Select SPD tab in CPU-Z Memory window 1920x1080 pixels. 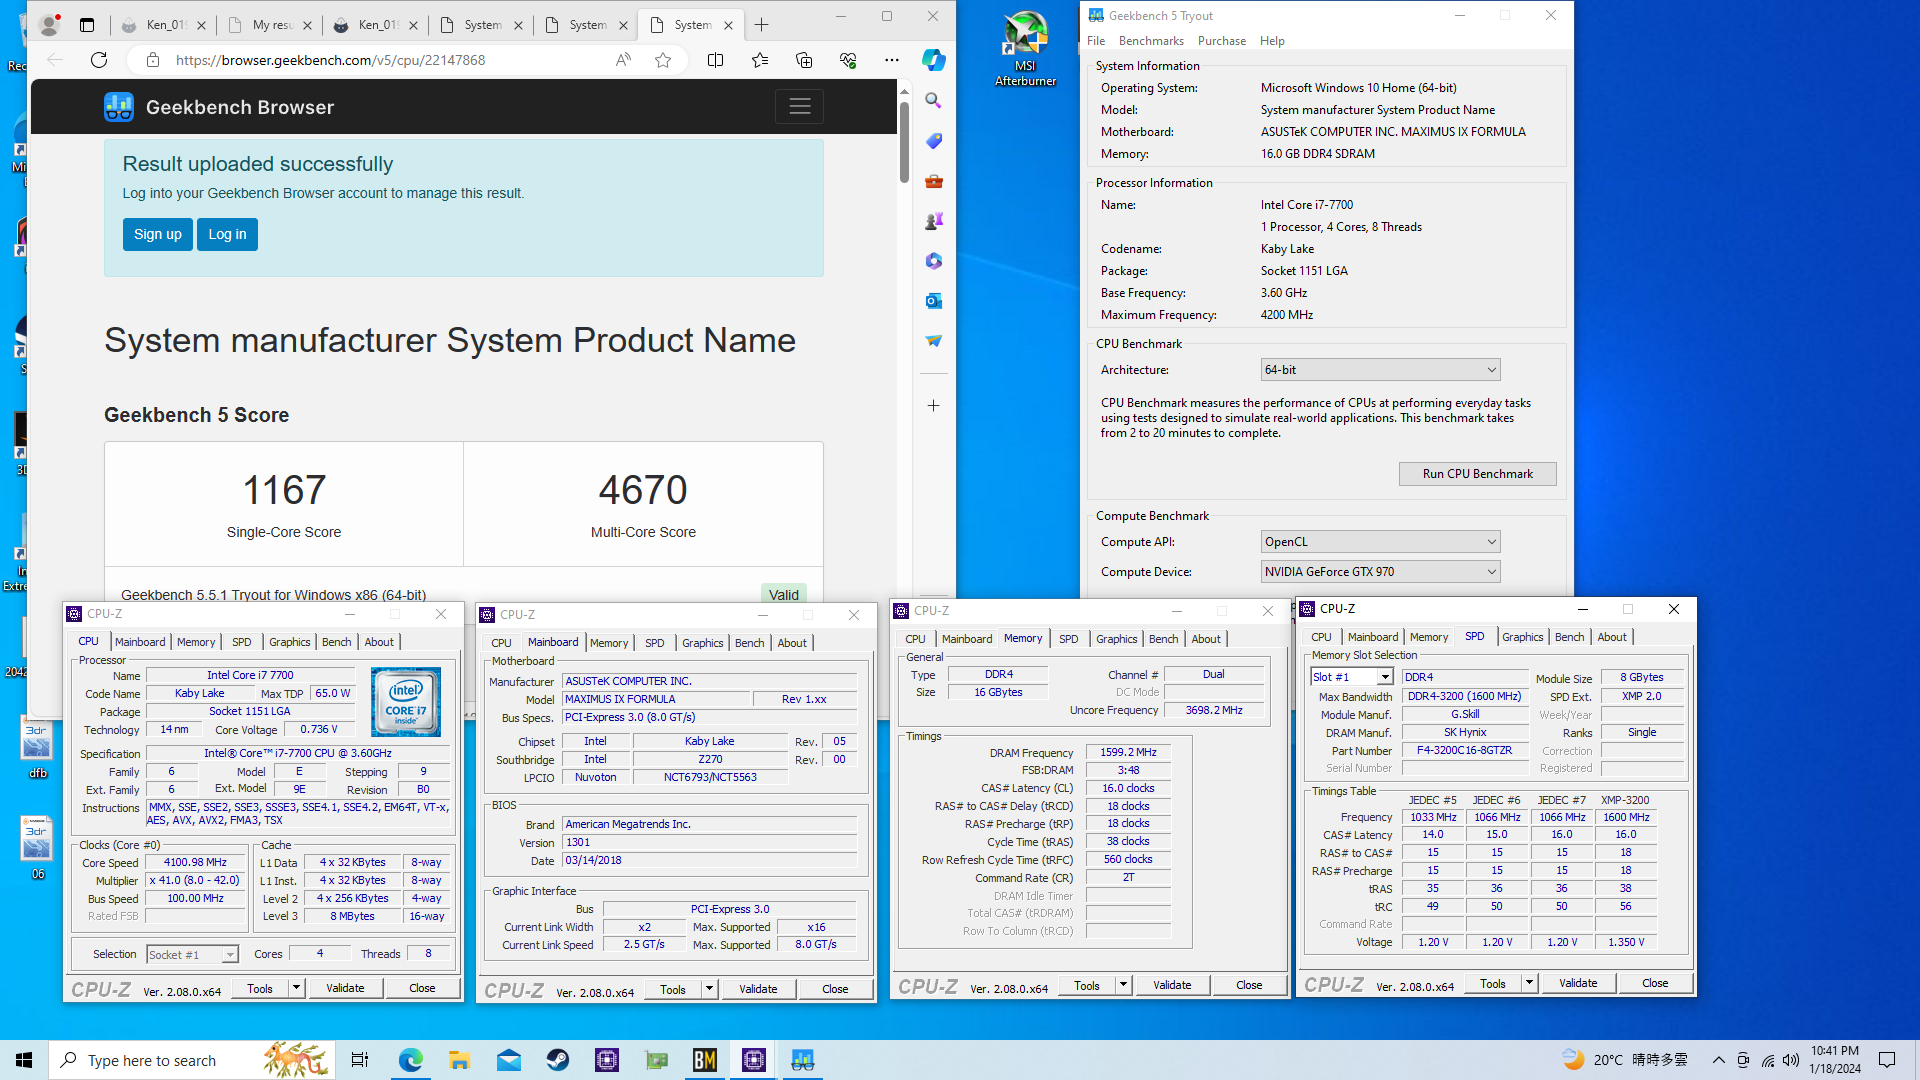(x=1069, y=639)
